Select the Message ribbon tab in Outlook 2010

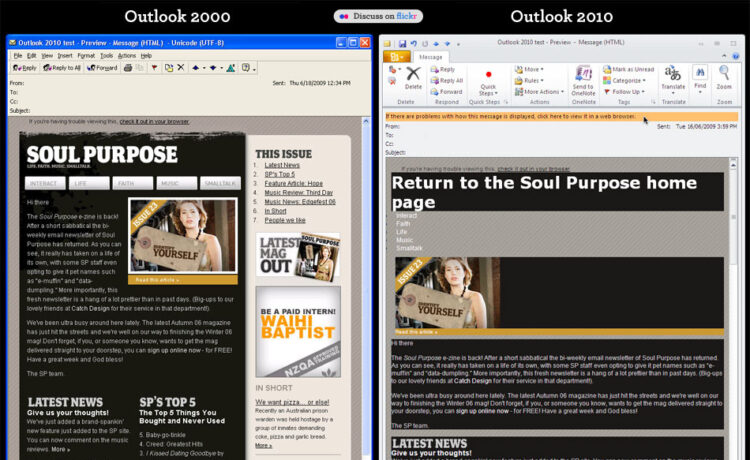[x=430, y=57]
